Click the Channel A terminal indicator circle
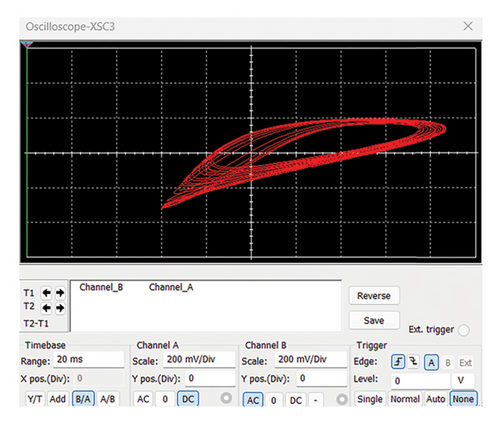 tap(226, 398)
